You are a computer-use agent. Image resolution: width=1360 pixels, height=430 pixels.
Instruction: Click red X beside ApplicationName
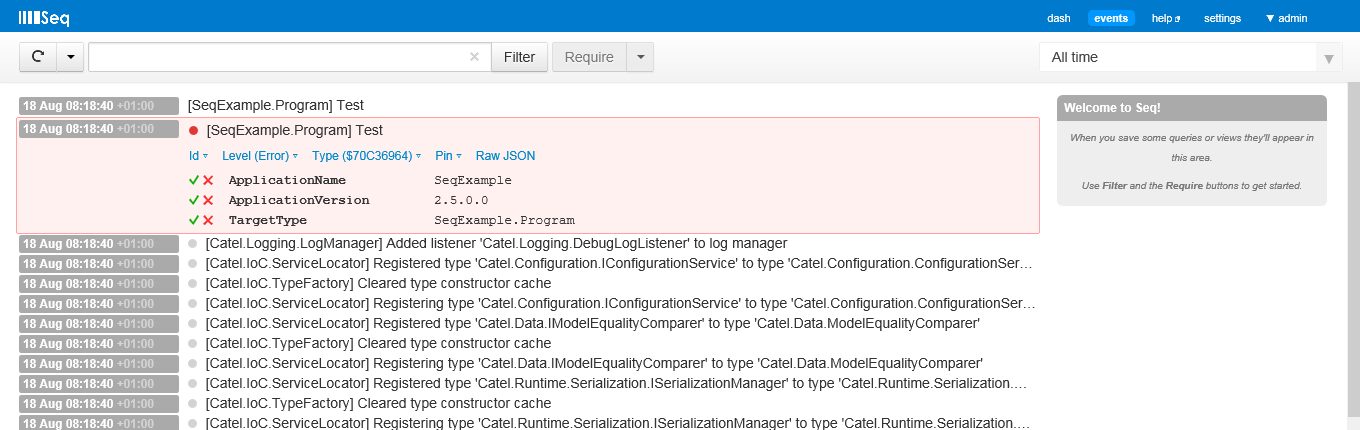[208, 180]
